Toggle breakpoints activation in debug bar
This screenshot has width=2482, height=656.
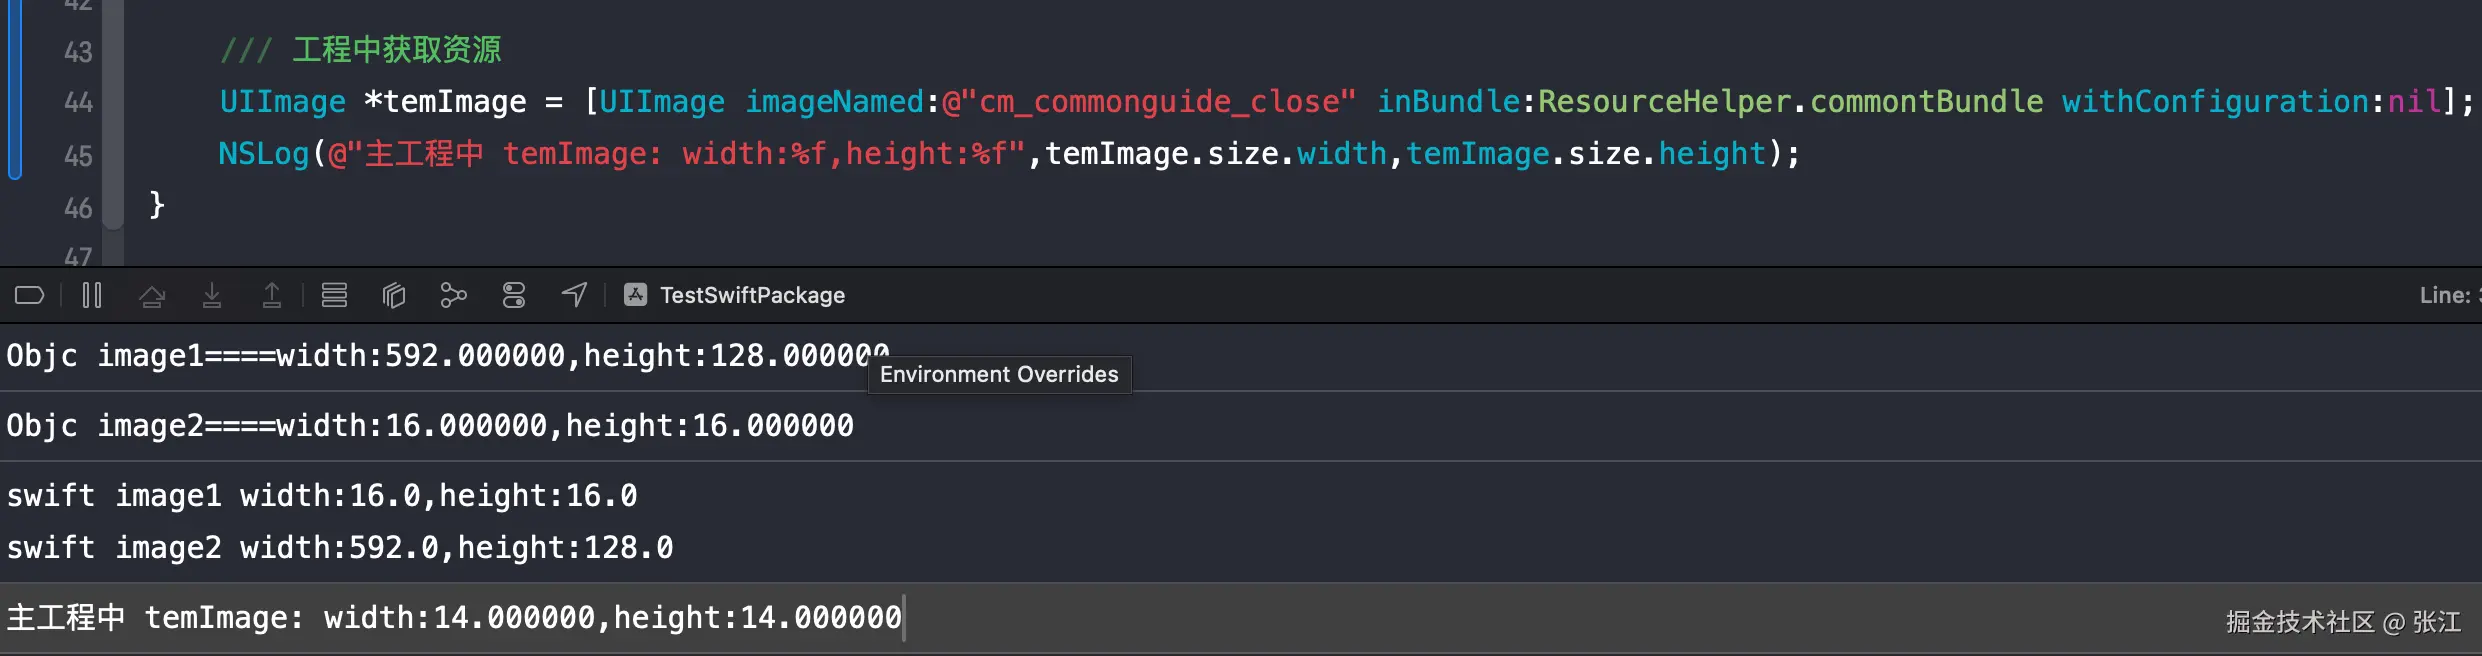point(29,295)
